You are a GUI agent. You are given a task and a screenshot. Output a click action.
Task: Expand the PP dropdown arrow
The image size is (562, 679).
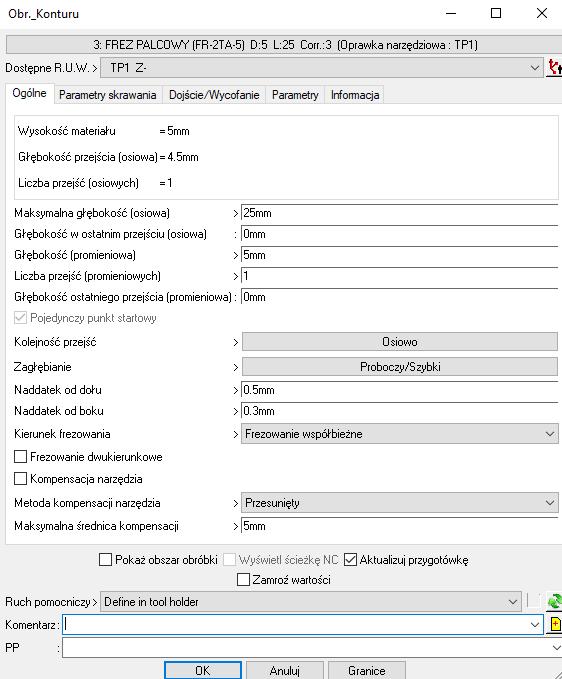[x=556, y=648]
